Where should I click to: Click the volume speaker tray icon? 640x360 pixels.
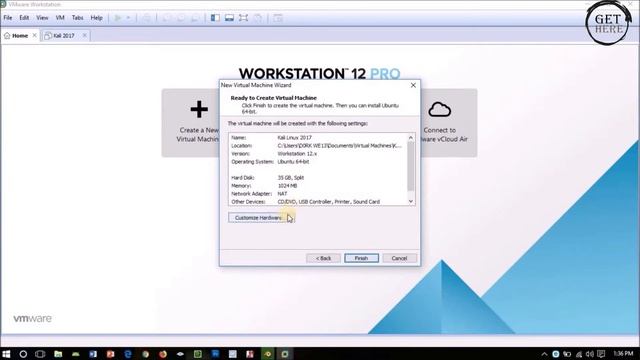(590, 354)
